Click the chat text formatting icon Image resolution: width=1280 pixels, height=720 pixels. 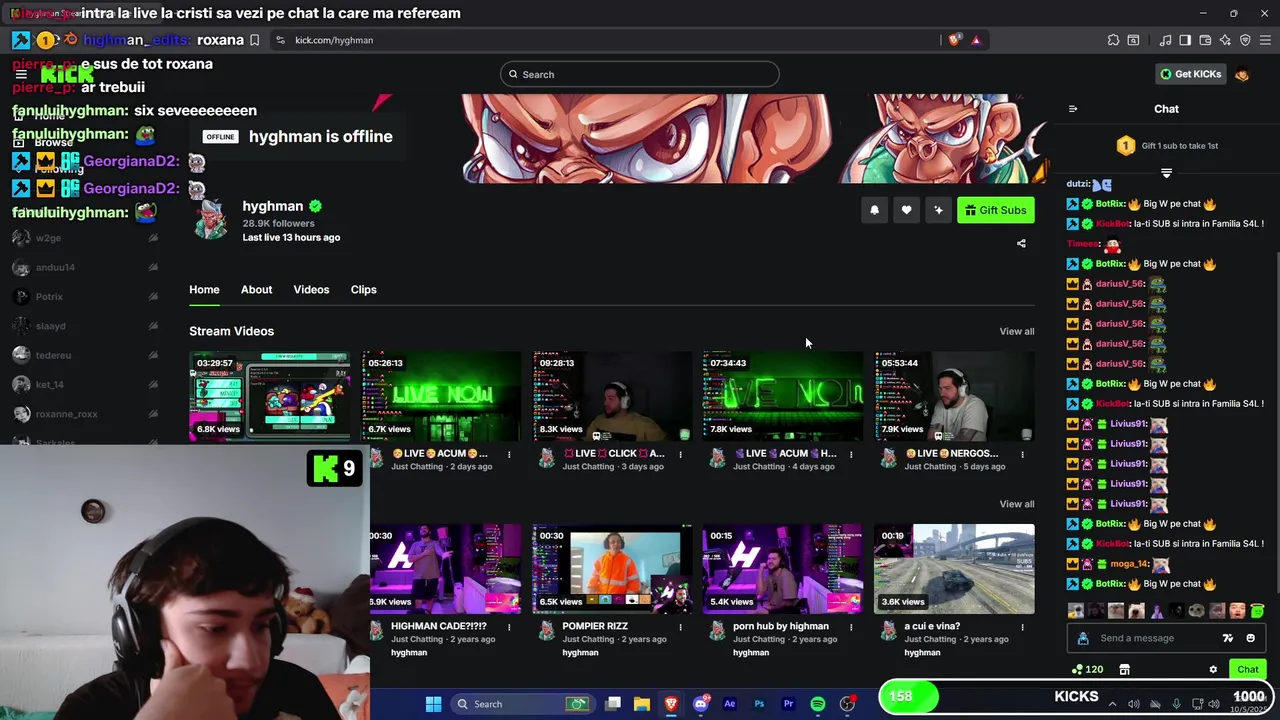click(x=1228, y=638)
